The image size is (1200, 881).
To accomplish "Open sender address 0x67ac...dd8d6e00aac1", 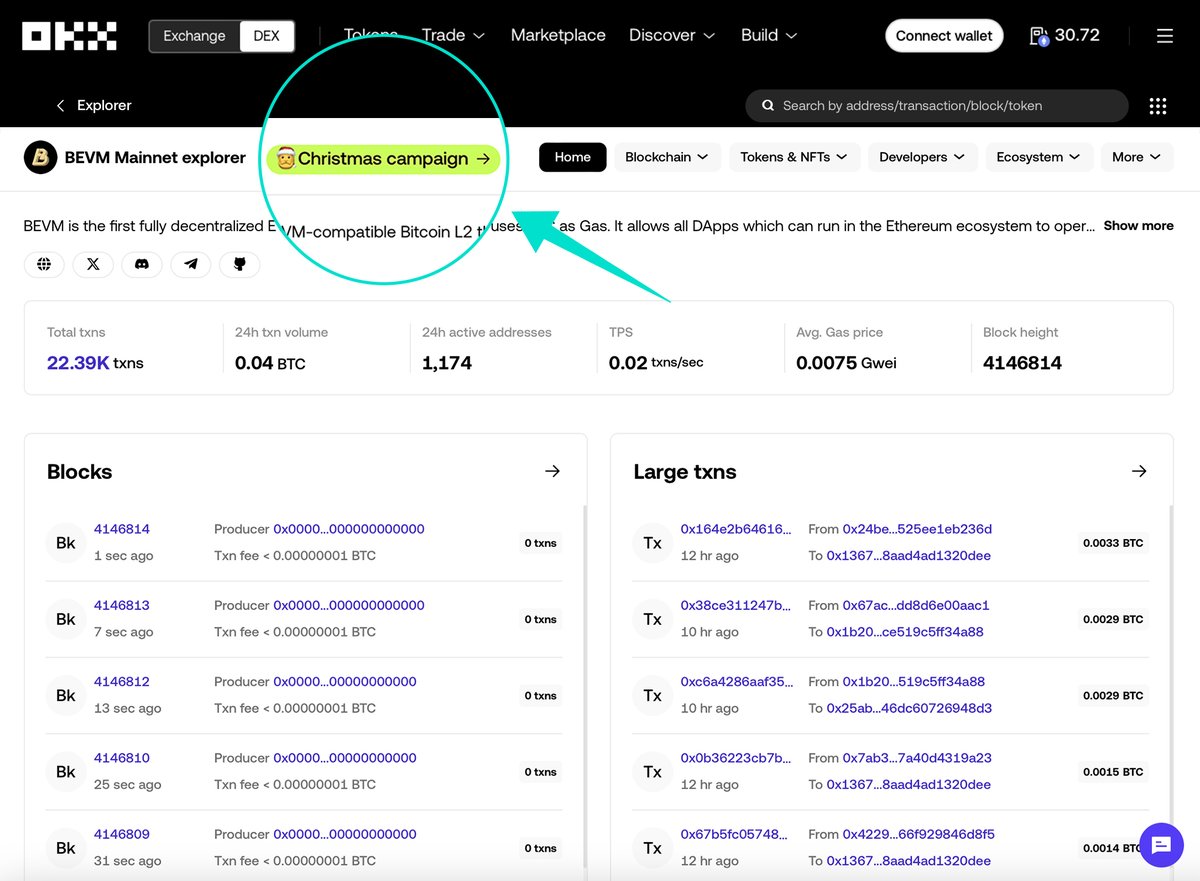I will pyautogui.click(x=916, y=605).
